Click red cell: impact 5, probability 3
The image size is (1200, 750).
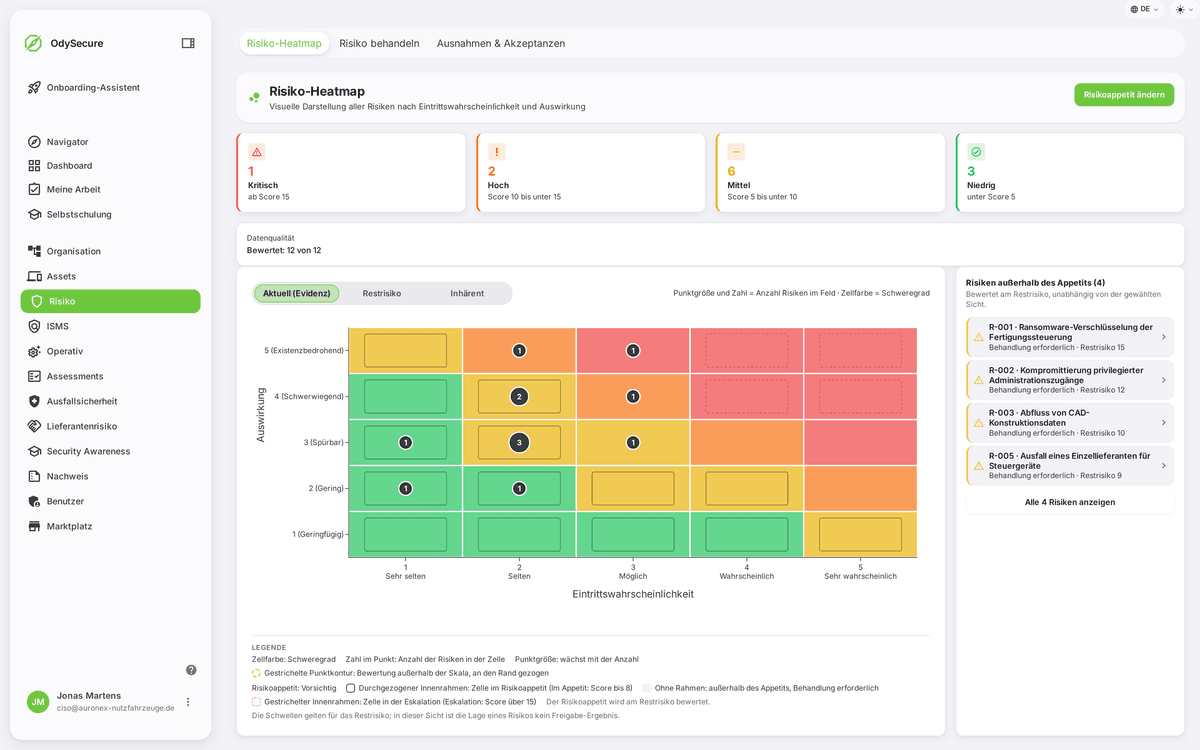(633, 350)
